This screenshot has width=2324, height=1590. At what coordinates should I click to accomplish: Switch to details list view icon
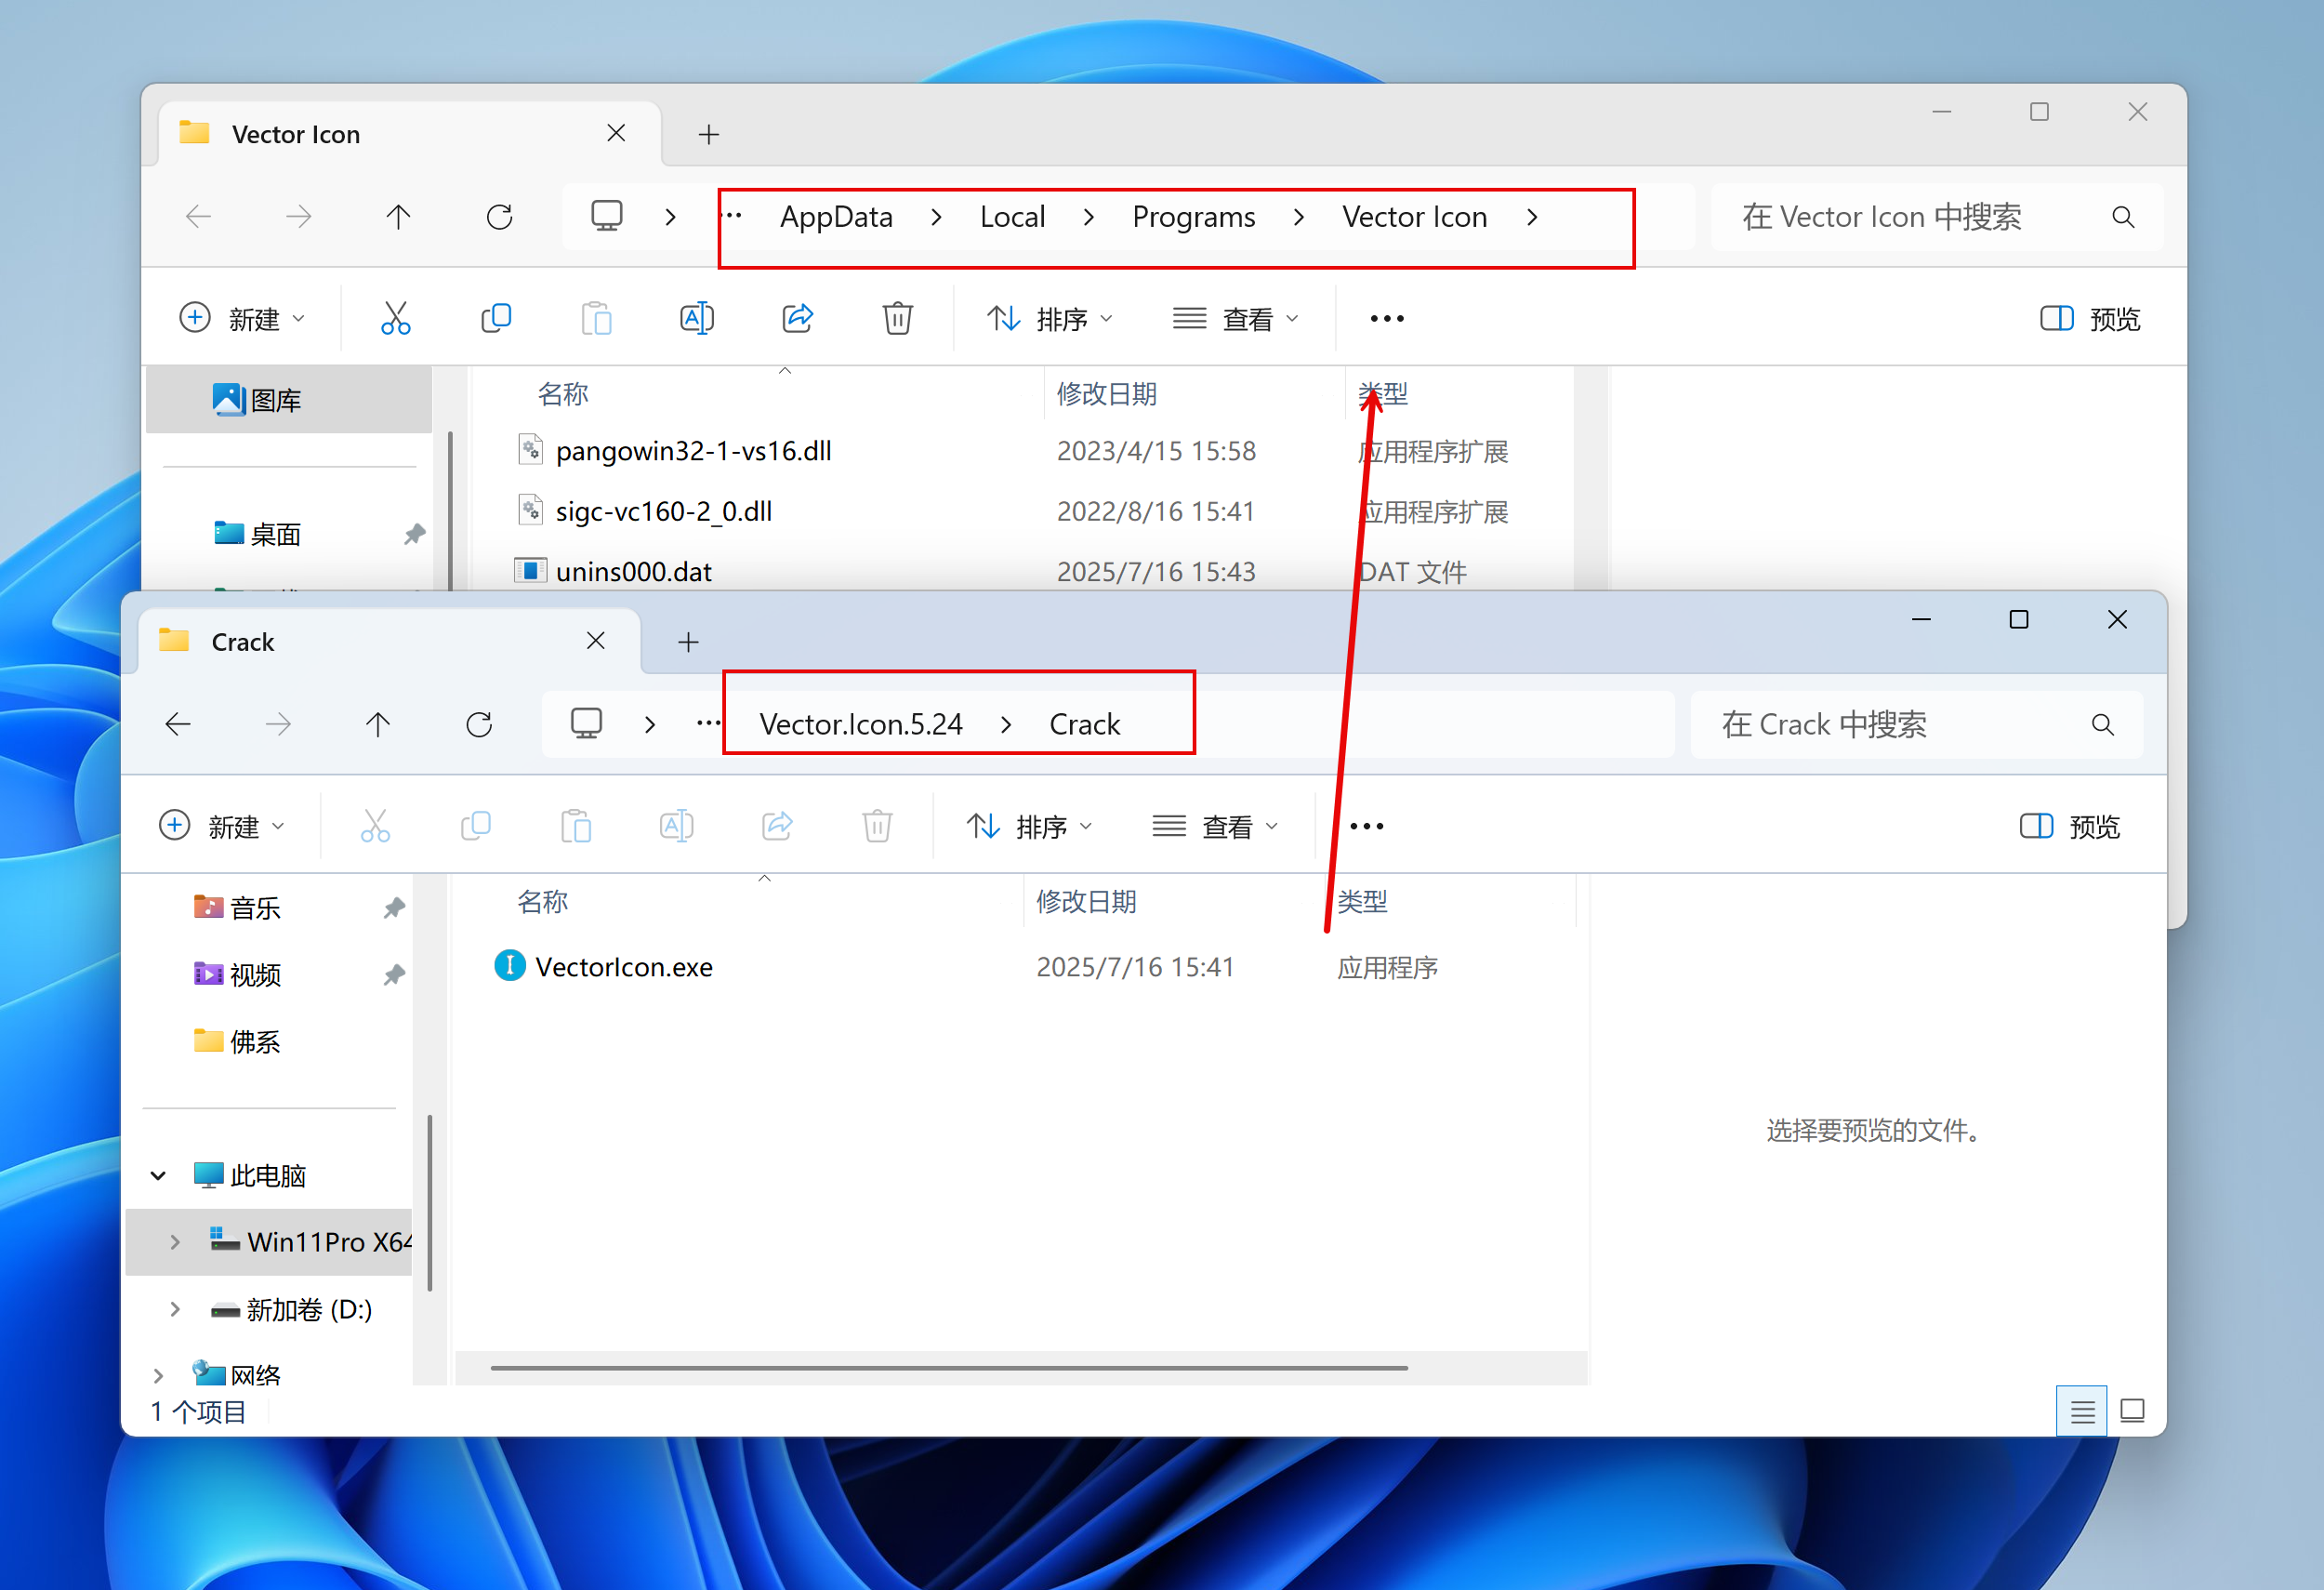(x=2082, y=1411)
